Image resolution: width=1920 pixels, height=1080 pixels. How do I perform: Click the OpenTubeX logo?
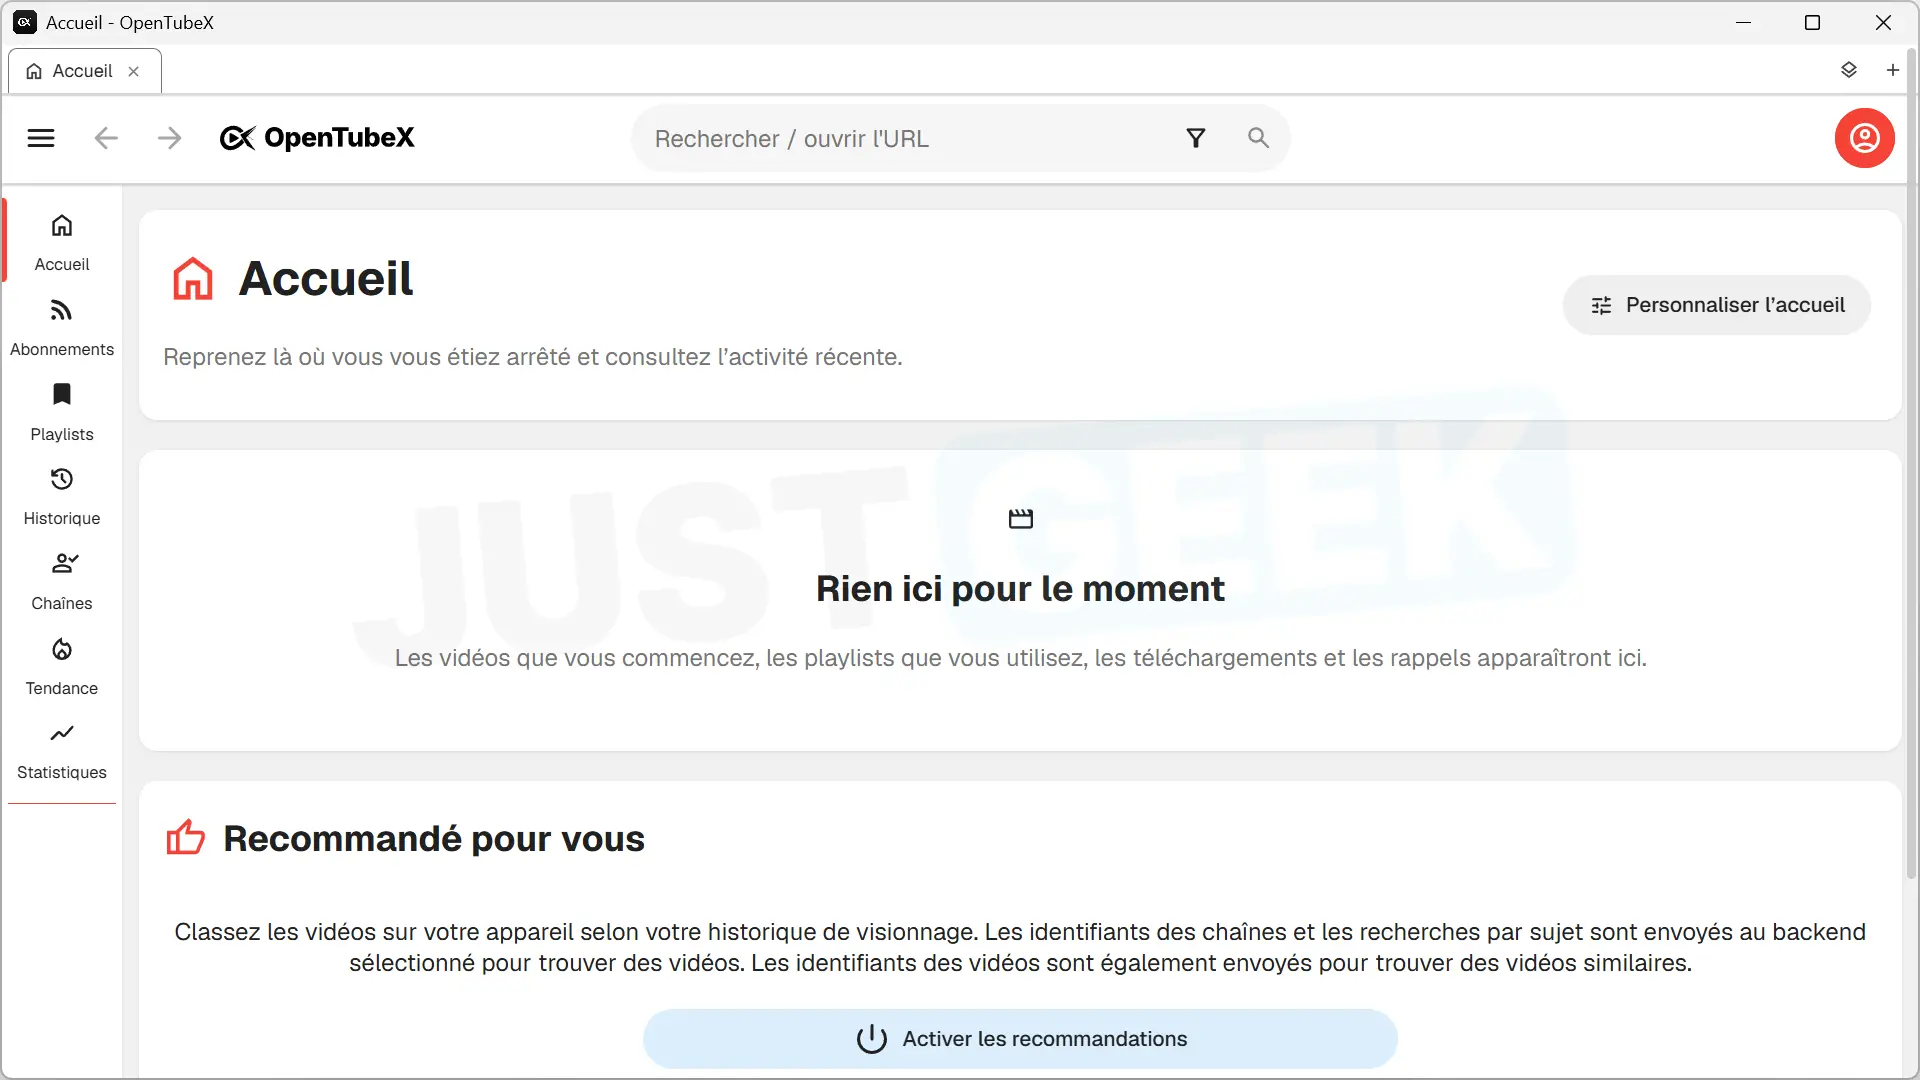(317, 138)
